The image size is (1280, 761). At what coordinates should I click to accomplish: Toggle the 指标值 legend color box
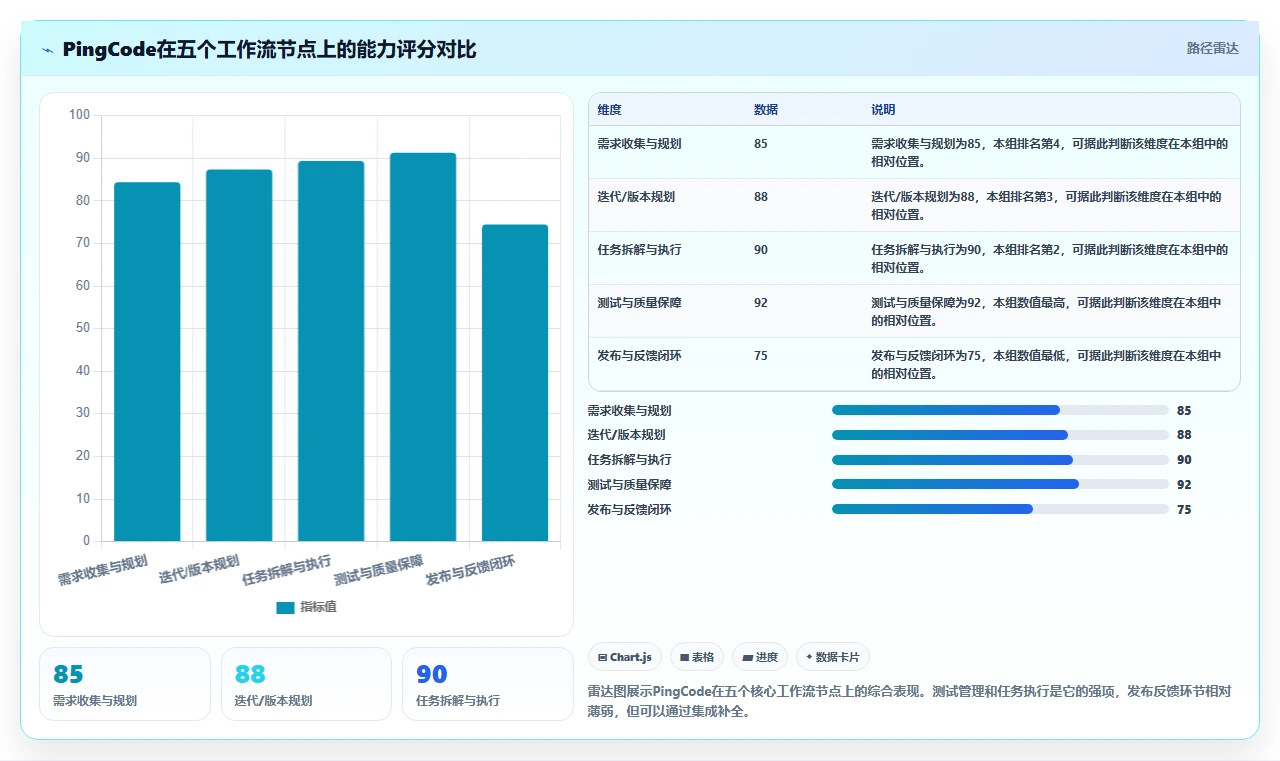286,607
